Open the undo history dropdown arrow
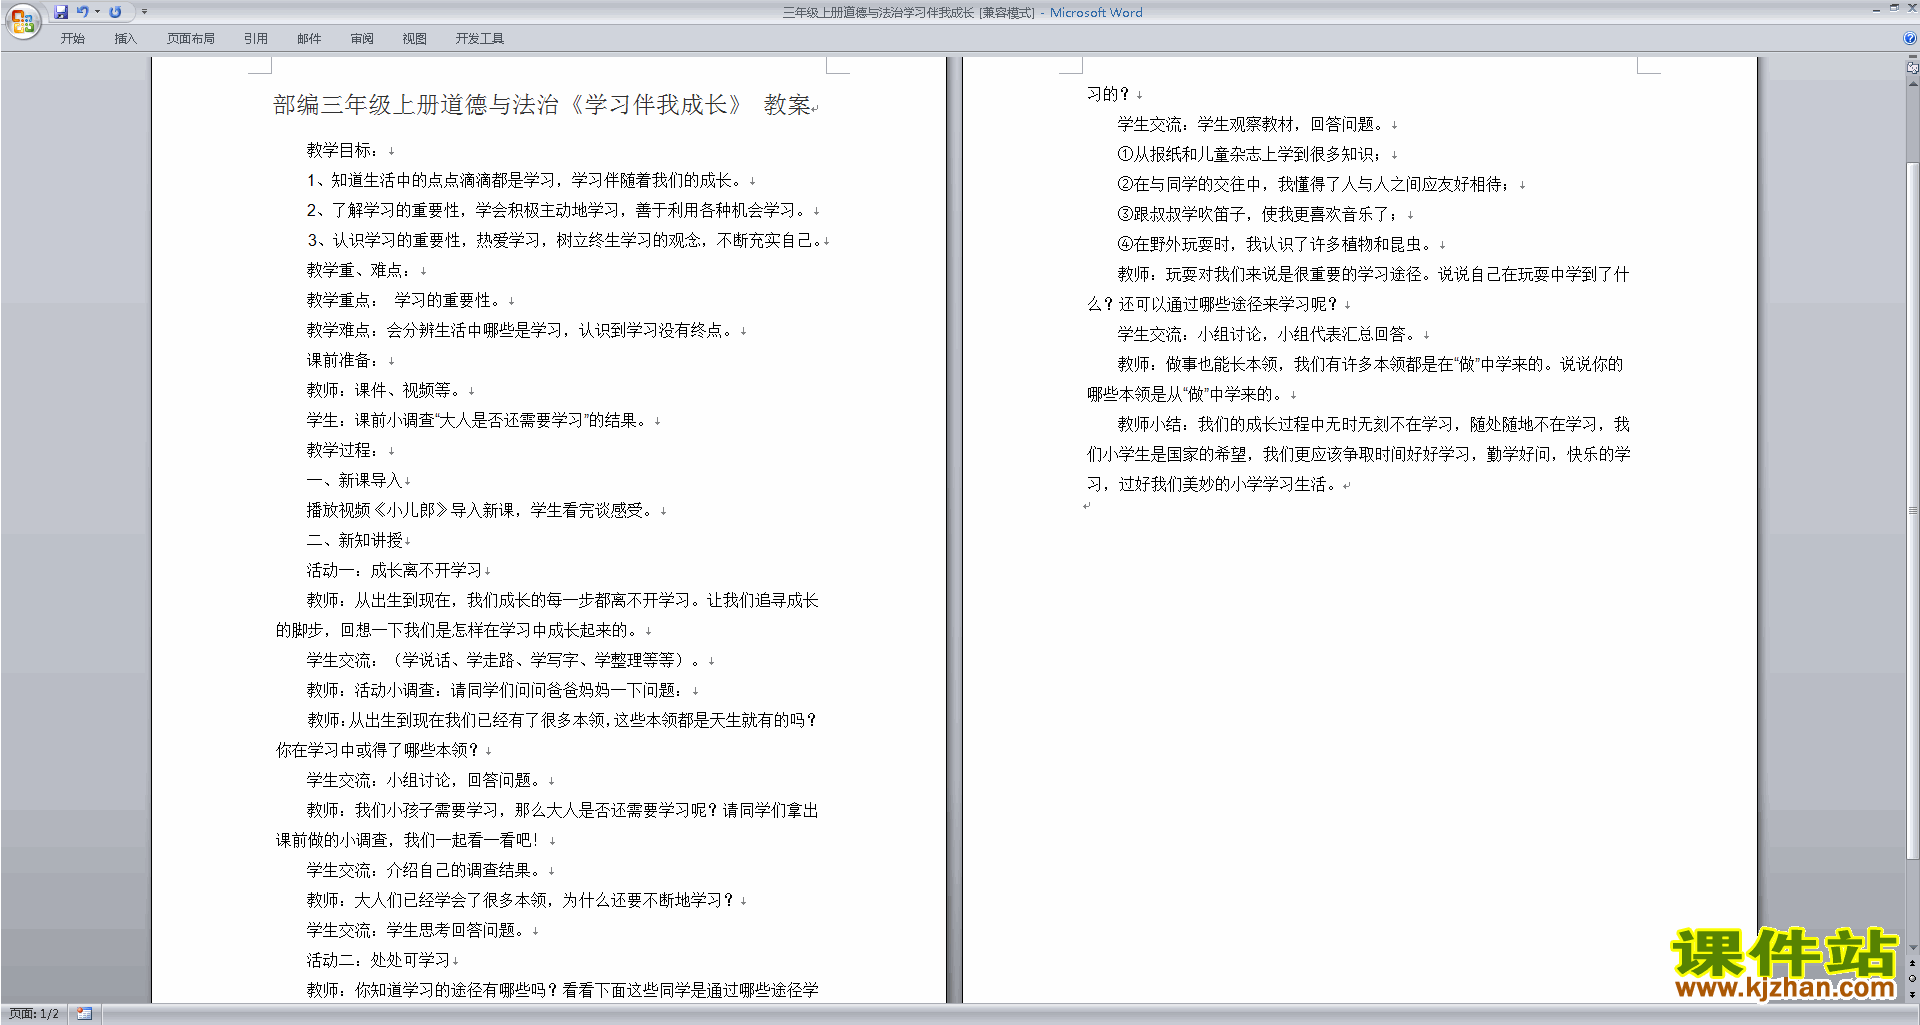This screenshot has height=1025, width=1920. click(x=97, y=12)
